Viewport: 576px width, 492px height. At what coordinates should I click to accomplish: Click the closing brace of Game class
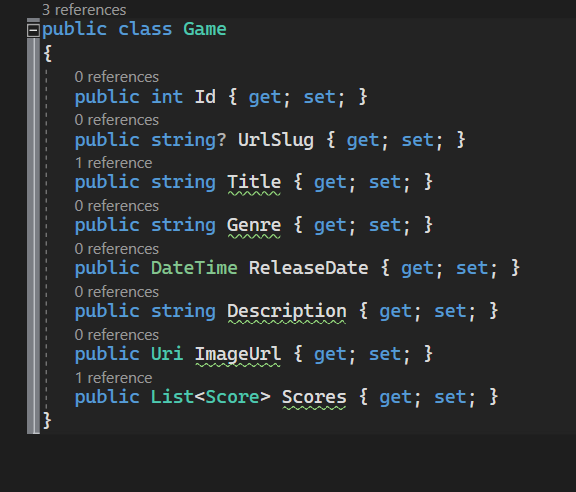(47, 420)
